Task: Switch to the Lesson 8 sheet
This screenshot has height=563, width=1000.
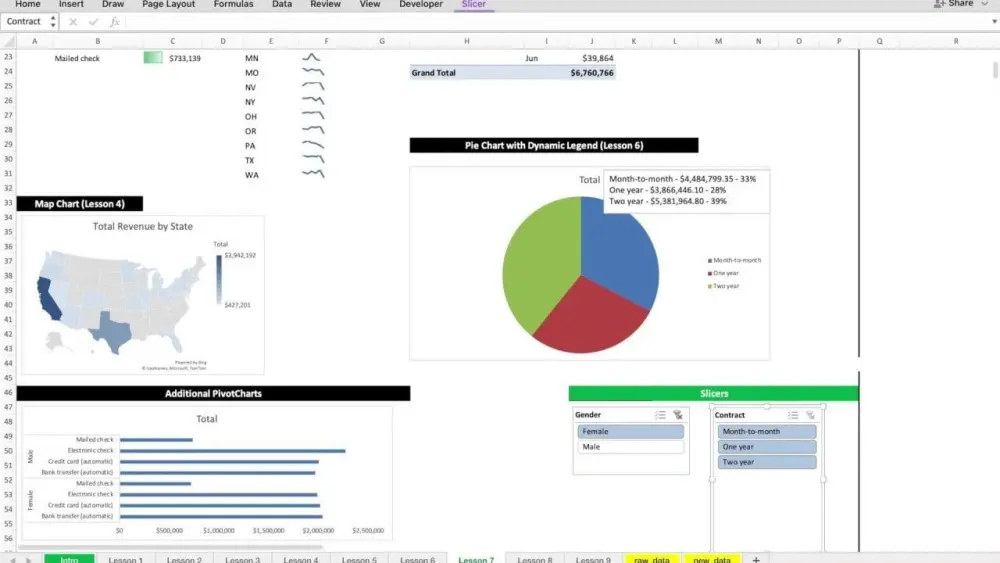Action: click(535, 559)
